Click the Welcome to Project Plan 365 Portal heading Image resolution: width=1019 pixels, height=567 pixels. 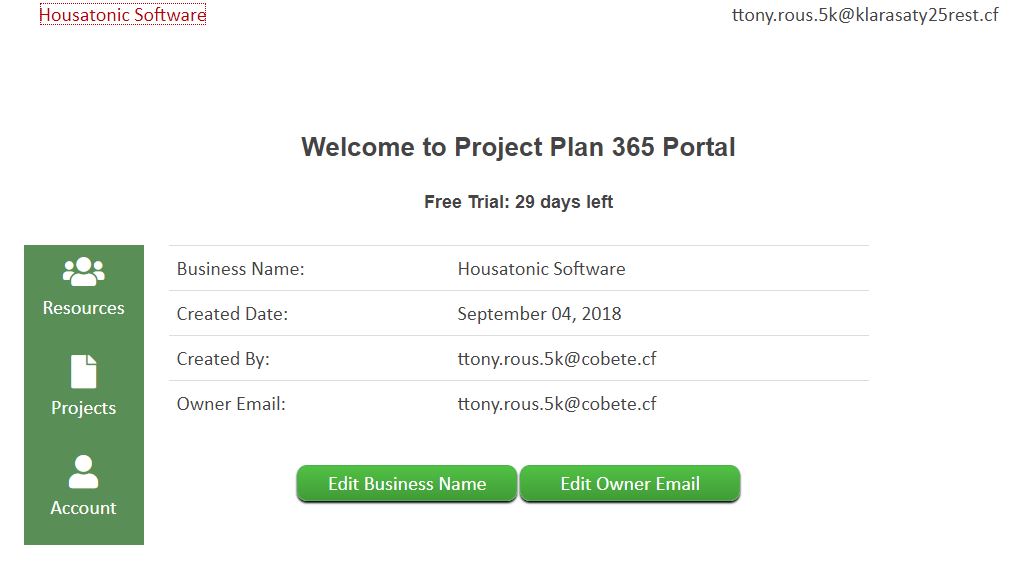click(518, 147)
